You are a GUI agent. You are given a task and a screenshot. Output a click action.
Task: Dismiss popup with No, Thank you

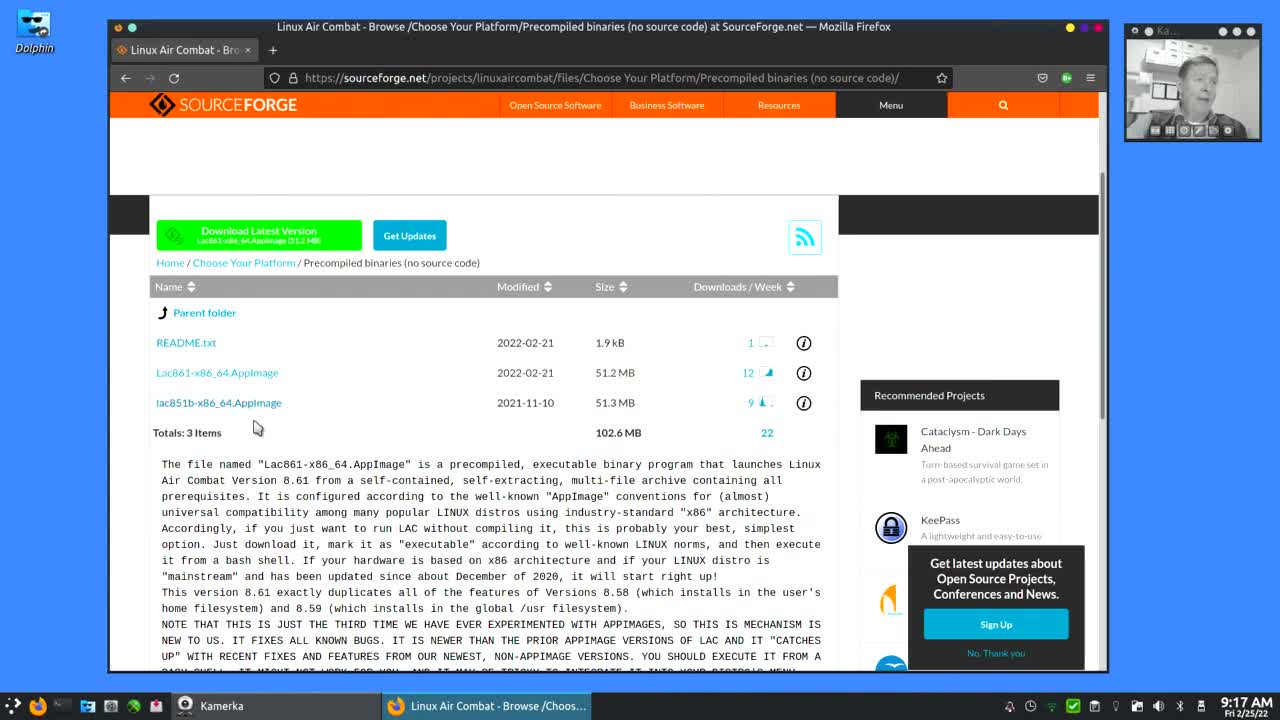(996, 653)
